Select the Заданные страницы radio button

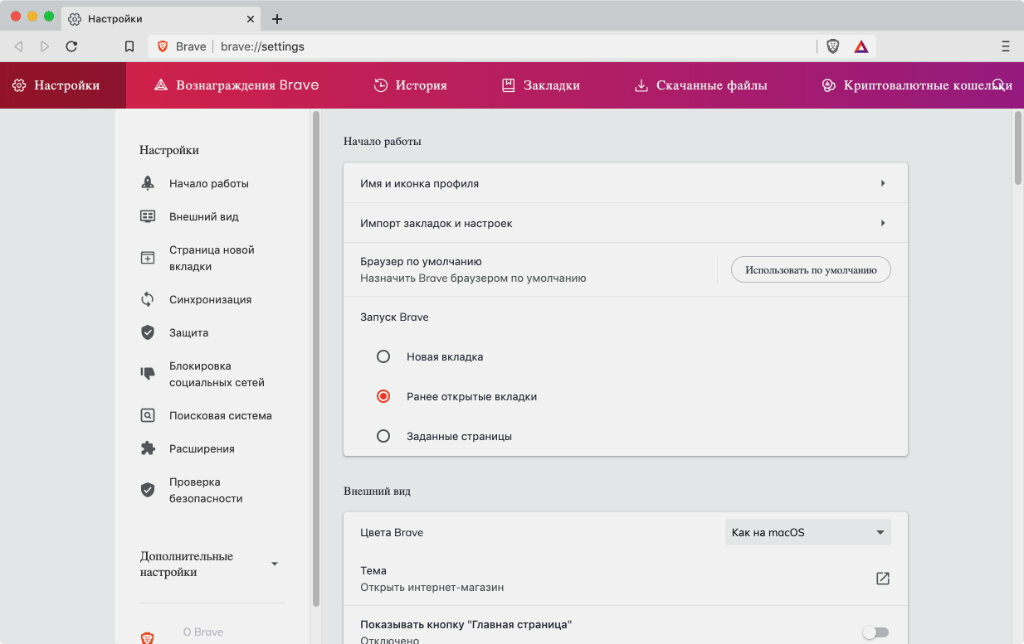coord(383,436)
